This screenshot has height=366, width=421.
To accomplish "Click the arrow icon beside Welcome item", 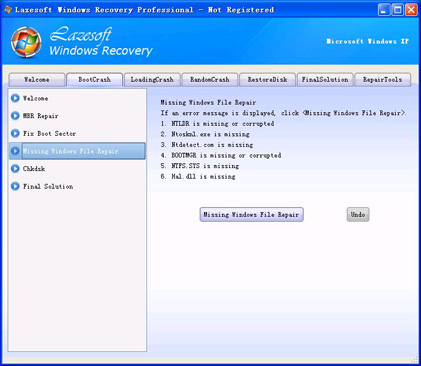I will 15,98.
